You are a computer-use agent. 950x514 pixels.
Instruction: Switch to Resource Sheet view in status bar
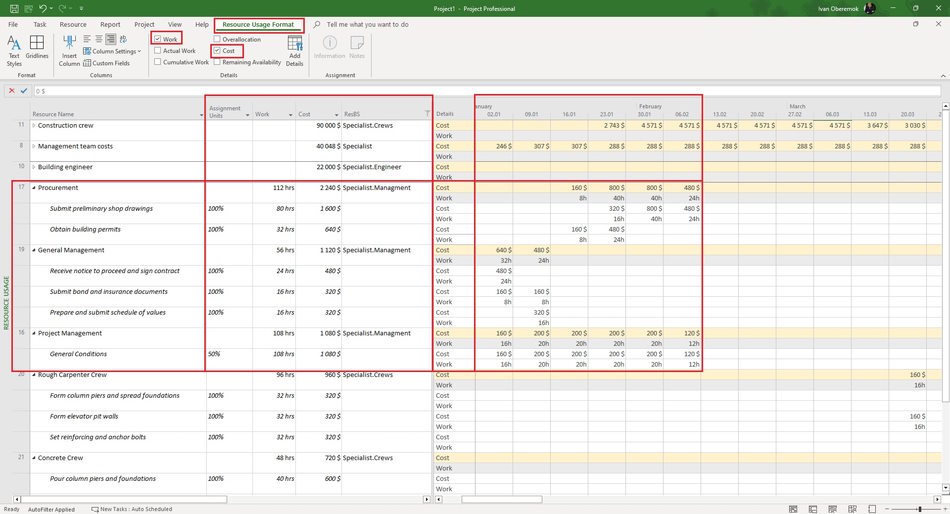tap(852, 509)
